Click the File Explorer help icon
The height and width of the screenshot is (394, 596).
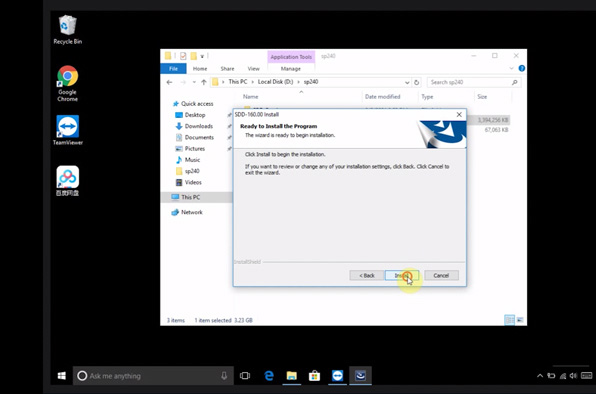click(x=522, y=68)
